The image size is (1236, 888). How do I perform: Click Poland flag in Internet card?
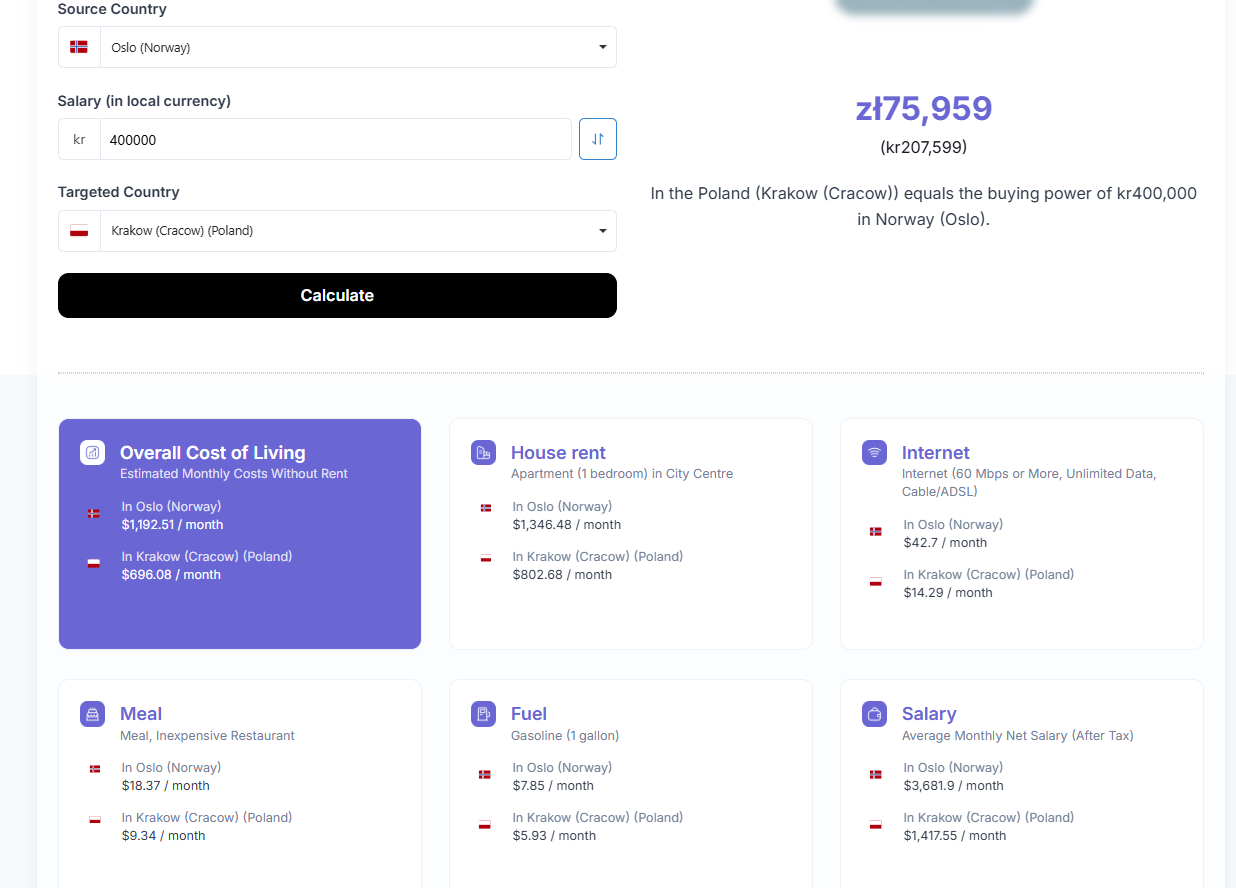876,581
